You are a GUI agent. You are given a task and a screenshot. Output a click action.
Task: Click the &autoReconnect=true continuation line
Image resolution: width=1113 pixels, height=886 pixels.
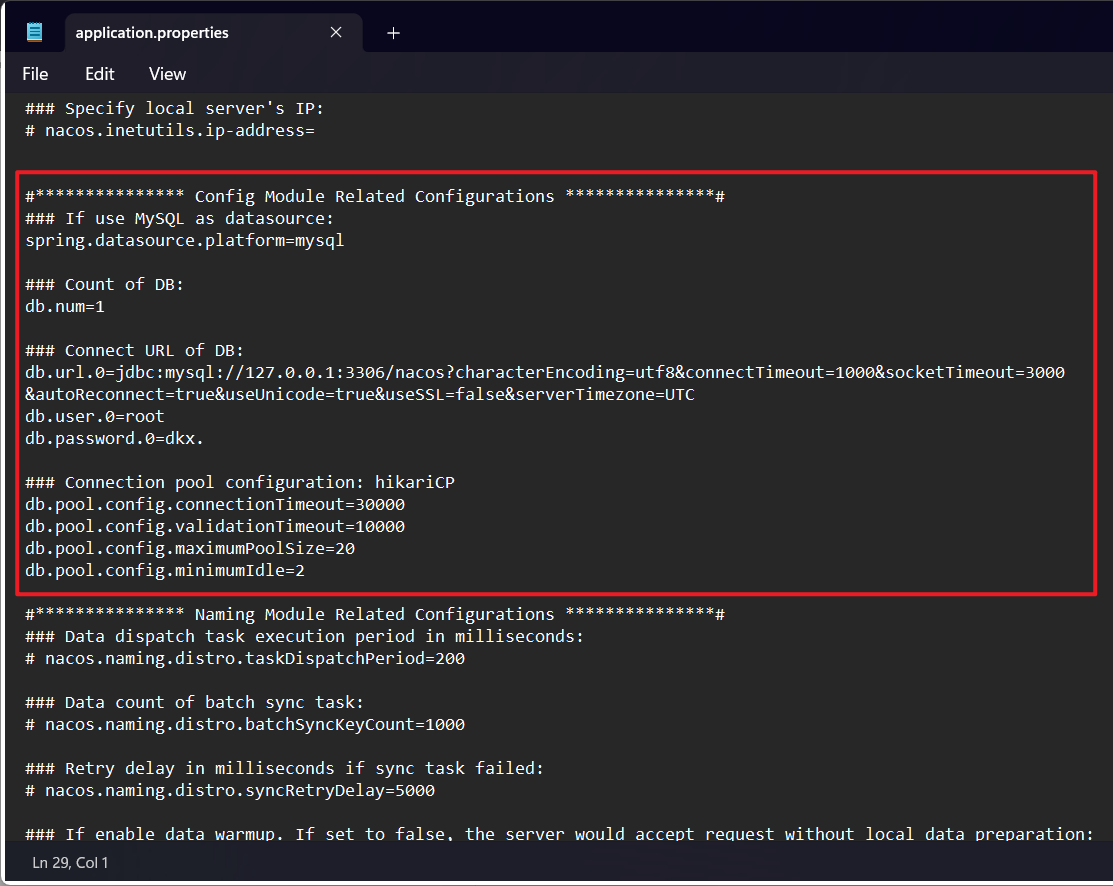(360, 395)
